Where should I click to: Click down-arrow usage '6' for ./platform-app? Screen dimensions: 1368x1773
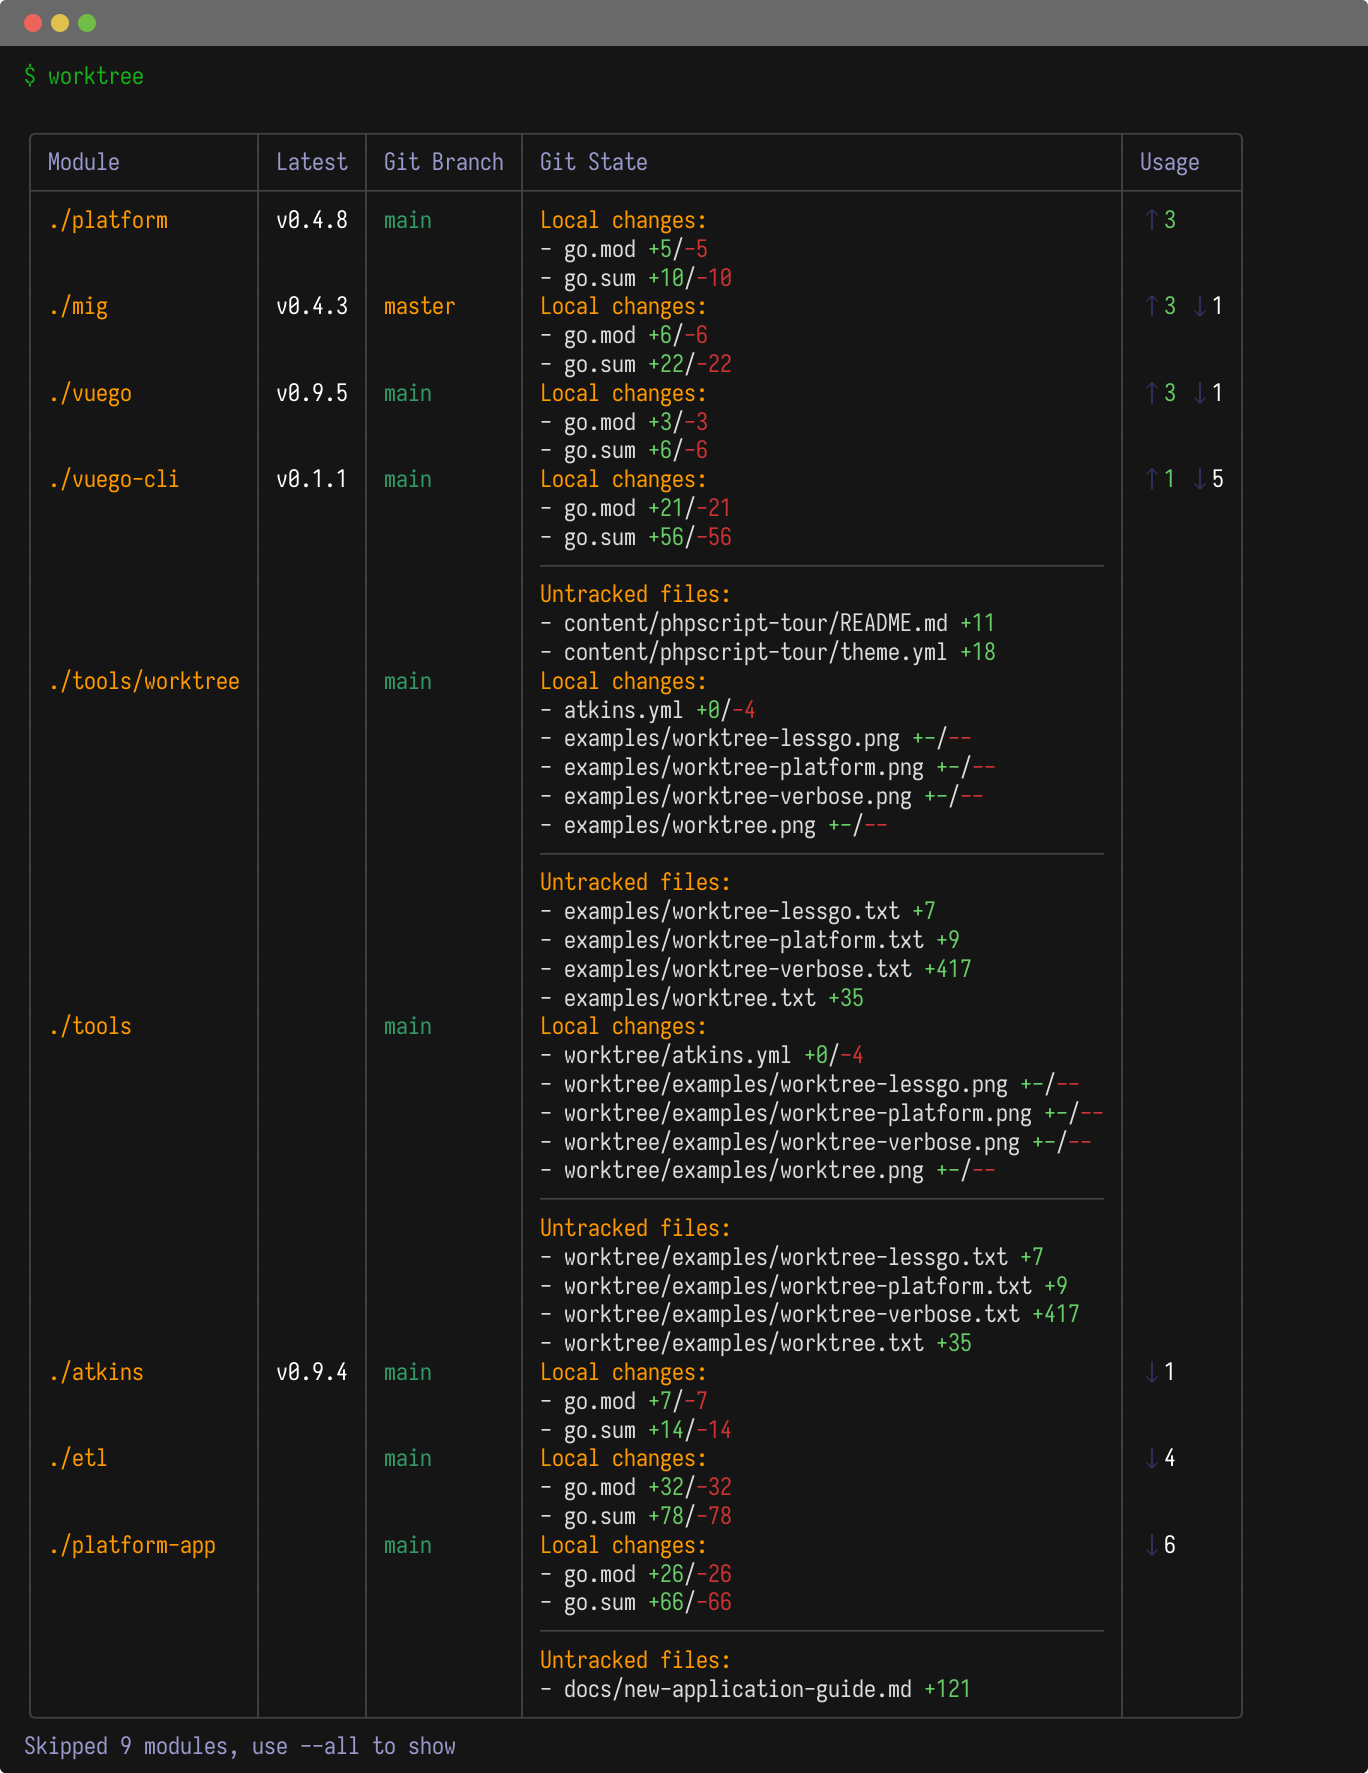pos(1160,1545)
